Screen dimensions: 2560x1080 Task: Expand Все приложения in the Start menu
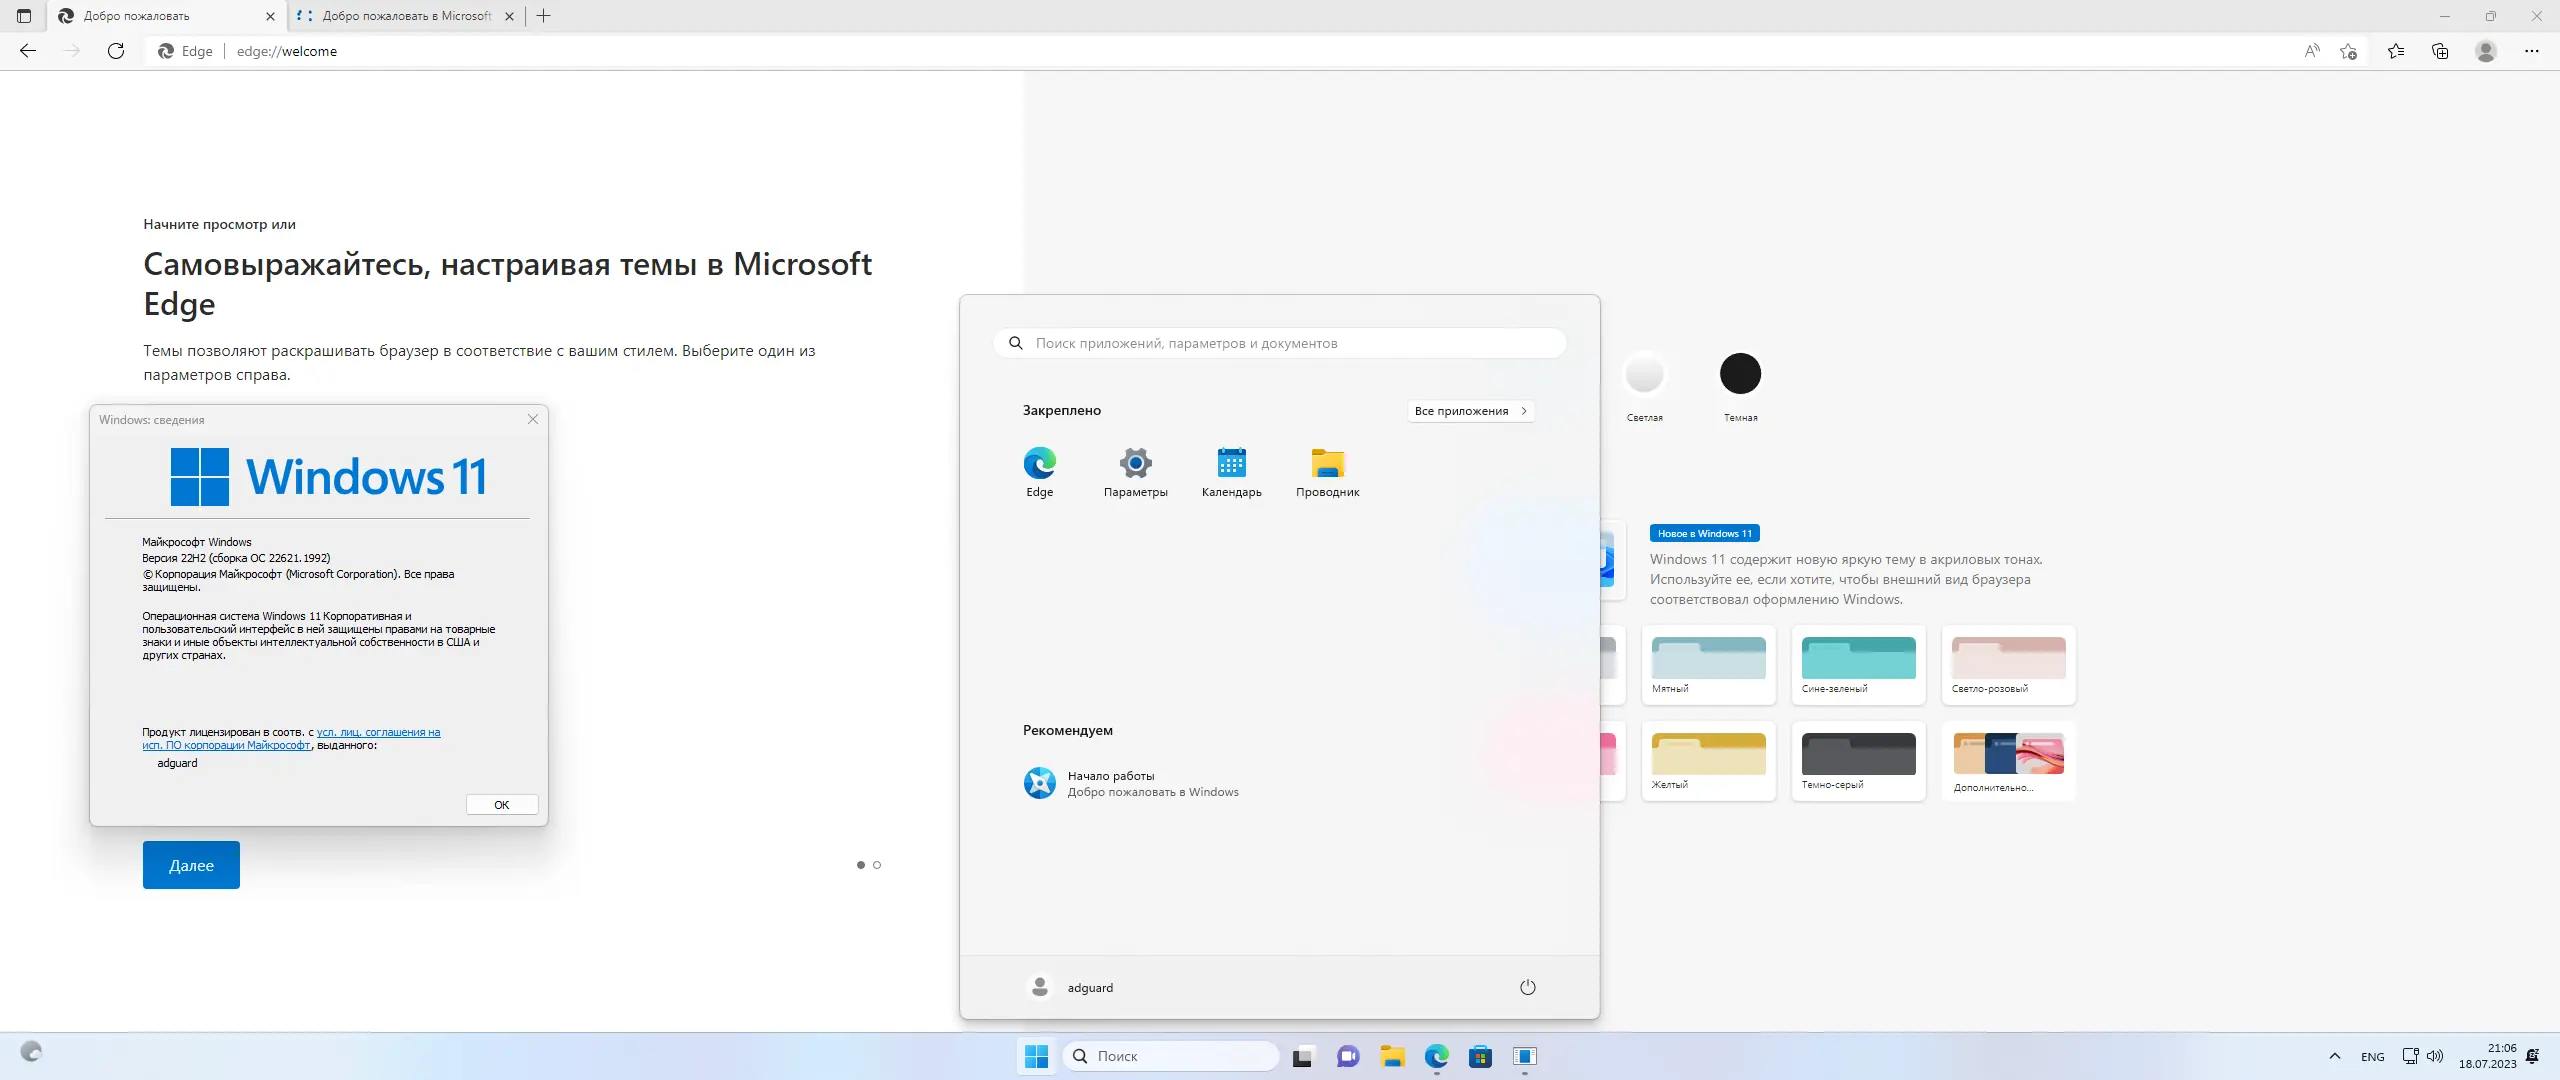(1470, 410)
